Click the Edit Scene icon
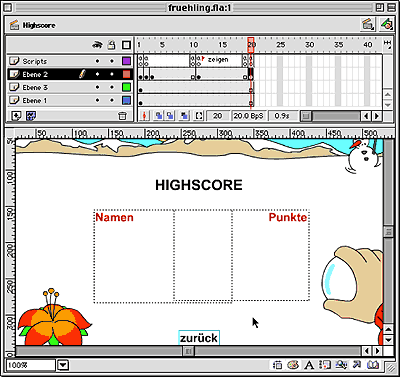Screen dimensions: 400x377 [368, 25]
